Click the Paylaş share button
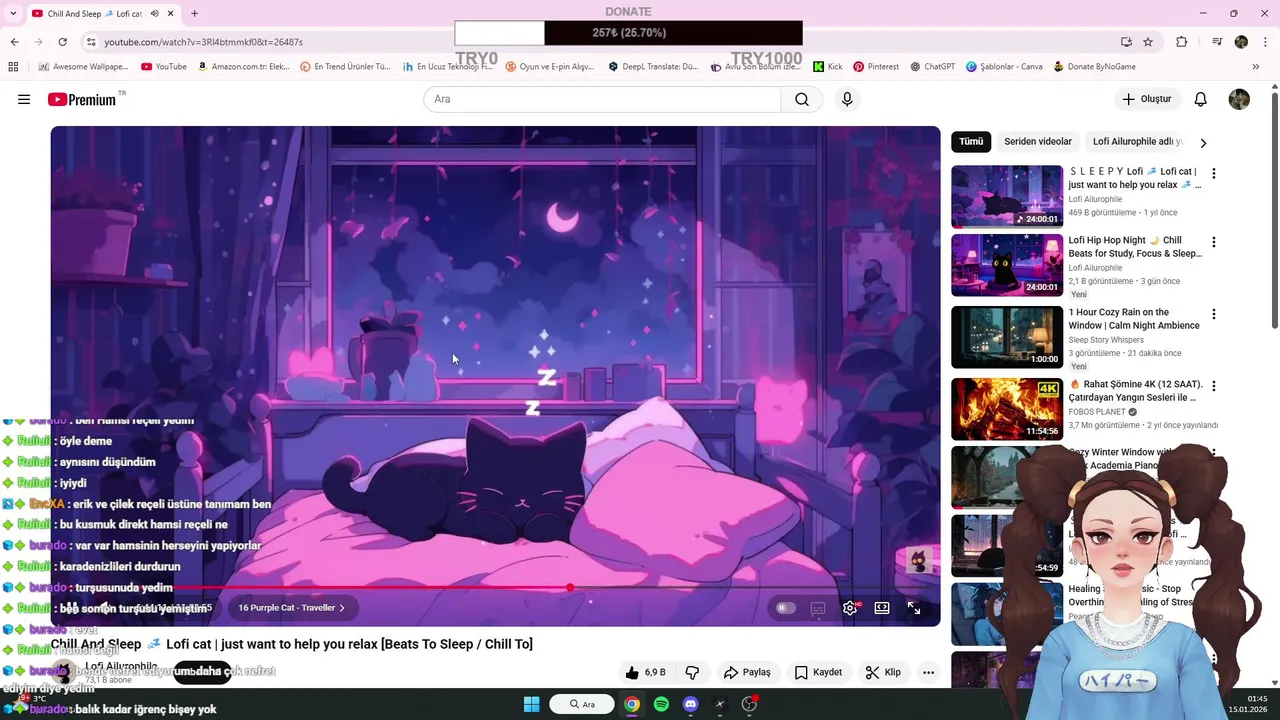The image size is (1280, 720). pos(747,672)
